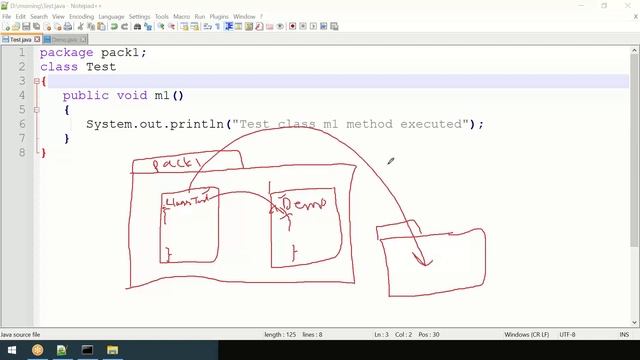Undo the last edit via the toolbar
Viewport: 640px width, 360px height.
tap(114, 27)
